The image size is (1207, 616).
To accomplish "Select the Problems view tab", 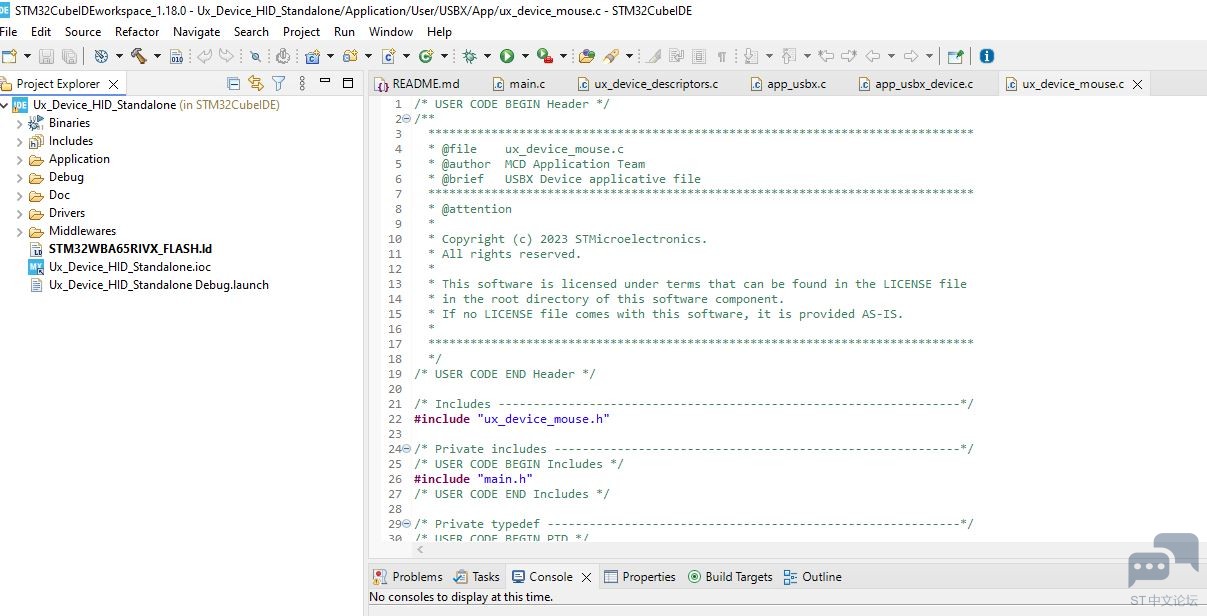I will pyautogui.click(x=407, y=577).
